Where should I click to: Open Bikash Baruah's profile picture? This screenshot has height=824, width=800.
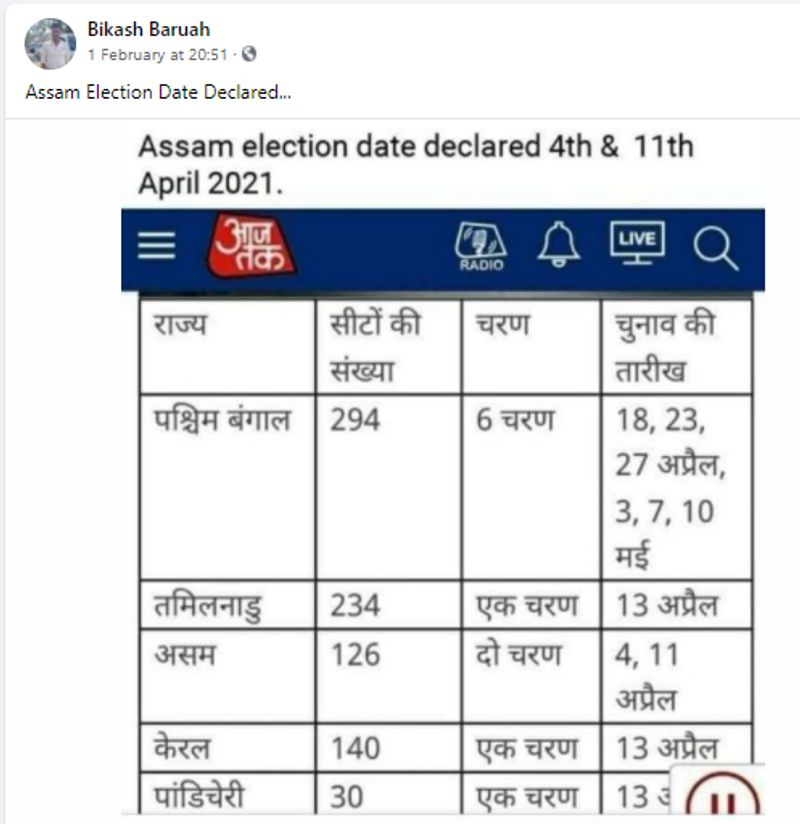click(50, 43)
